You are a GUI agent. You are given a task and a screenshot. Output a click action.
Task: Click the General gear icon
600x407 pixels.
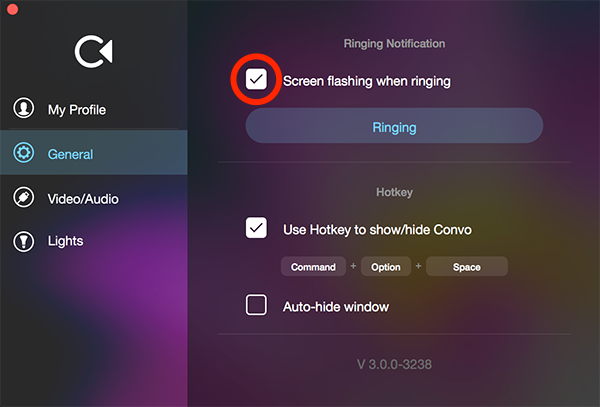[x=23, y=154]
